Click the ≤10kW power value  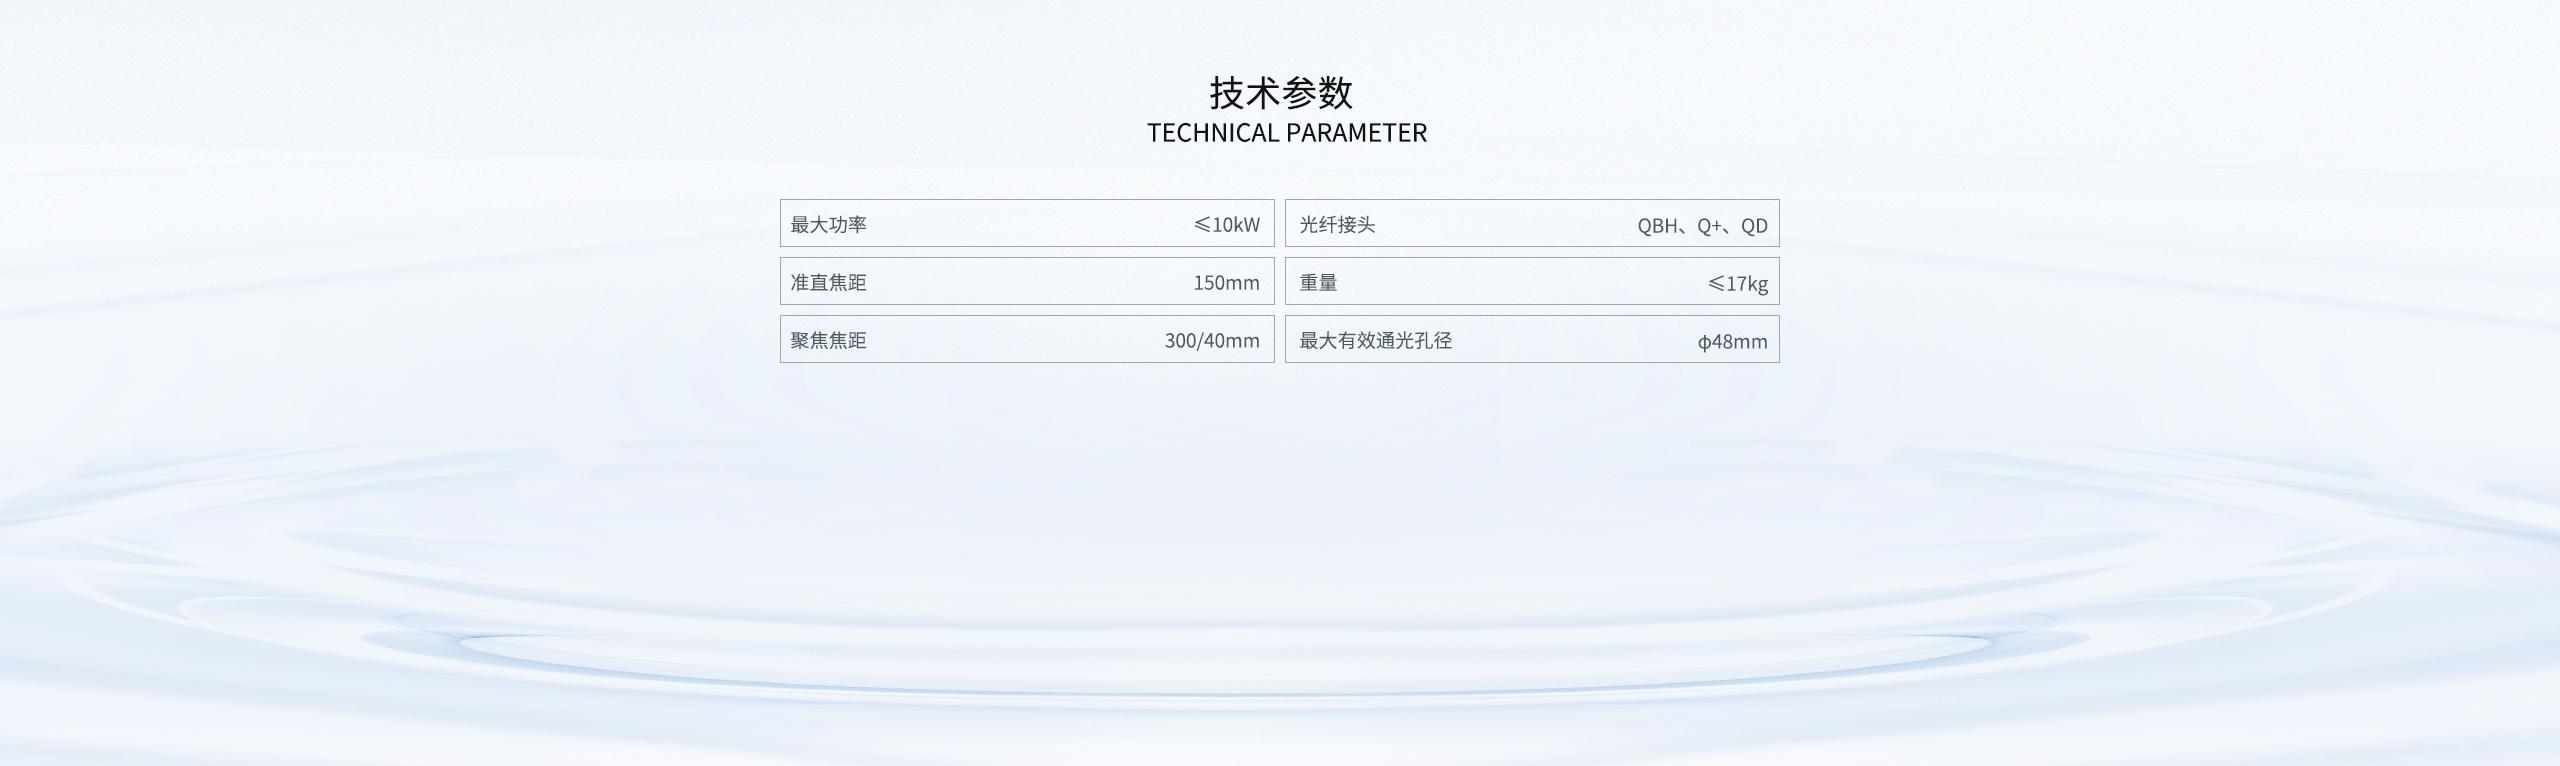[1227, 225]
